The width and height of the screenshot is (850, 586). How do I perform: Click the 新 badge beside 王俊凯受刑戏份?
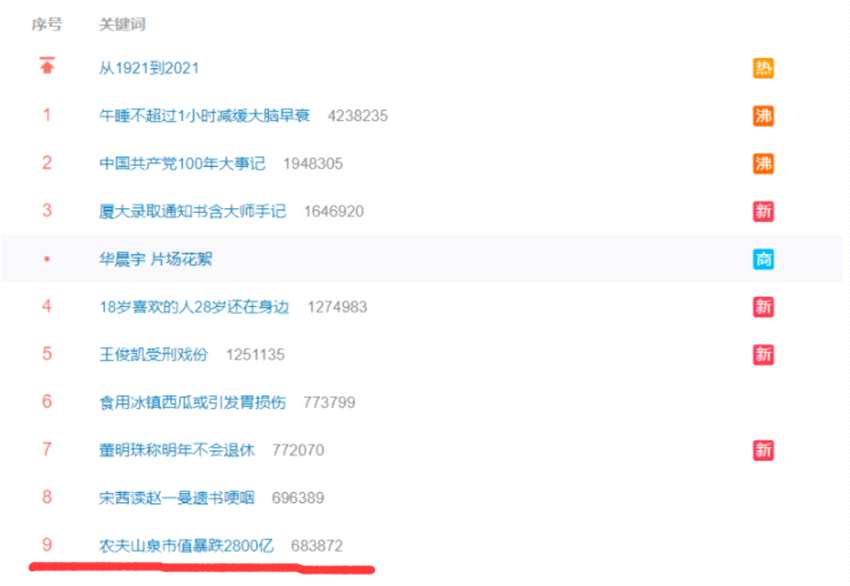(763, 355)
